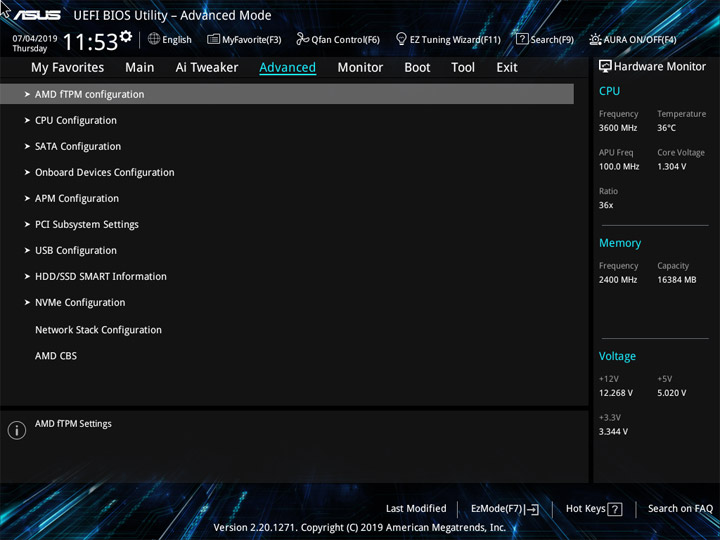Click the EzMode exit arrow icon
Image resolution: width=720 pixels, height=540 pixels.
(x=532, y=509)
